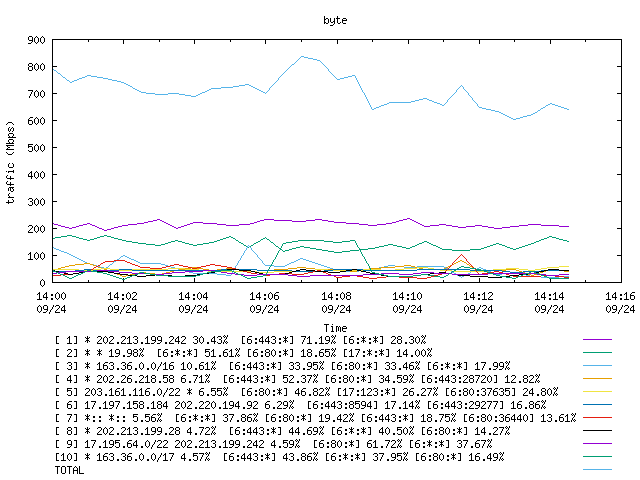Viewport: 640px width, 480px height.
Task: Select legend entry [ 2] * * 19.98%
Action: pyautogui.click(x=243, y=353)
